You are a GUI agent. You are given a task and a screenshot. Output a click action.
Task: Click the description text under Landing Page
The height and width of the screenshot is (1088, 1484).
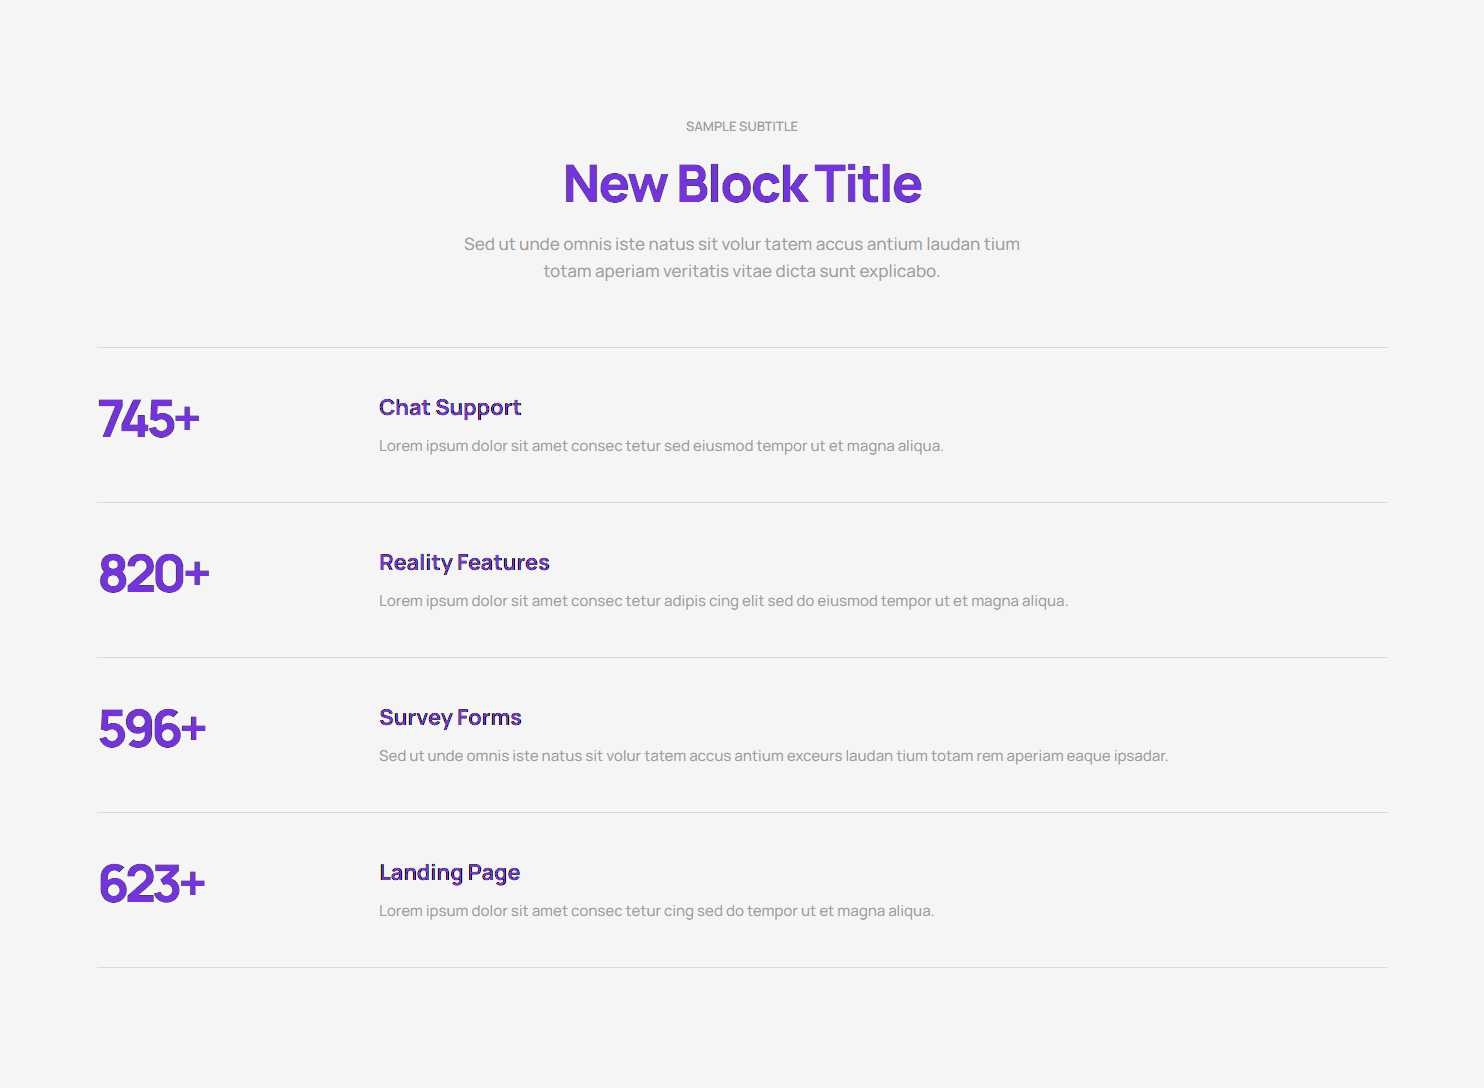click(656, 911)
